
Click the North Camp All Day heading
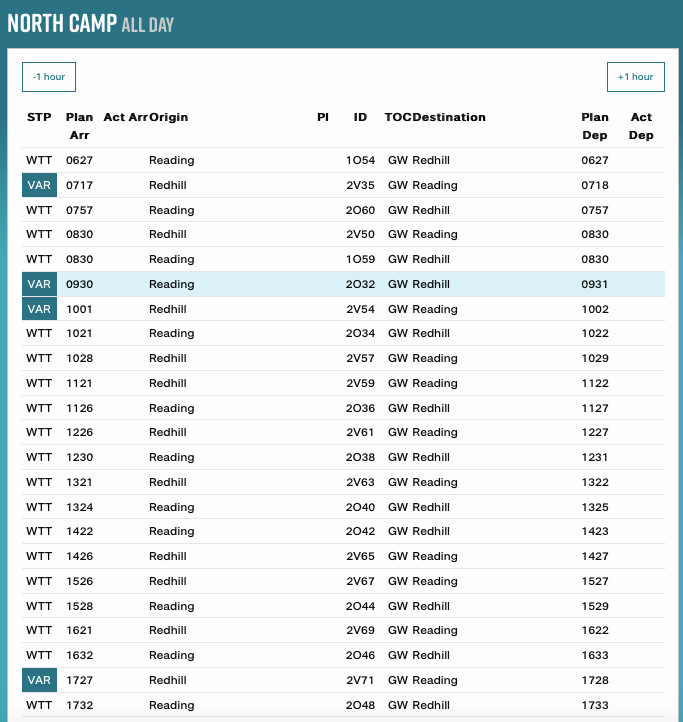pos(91,23)
